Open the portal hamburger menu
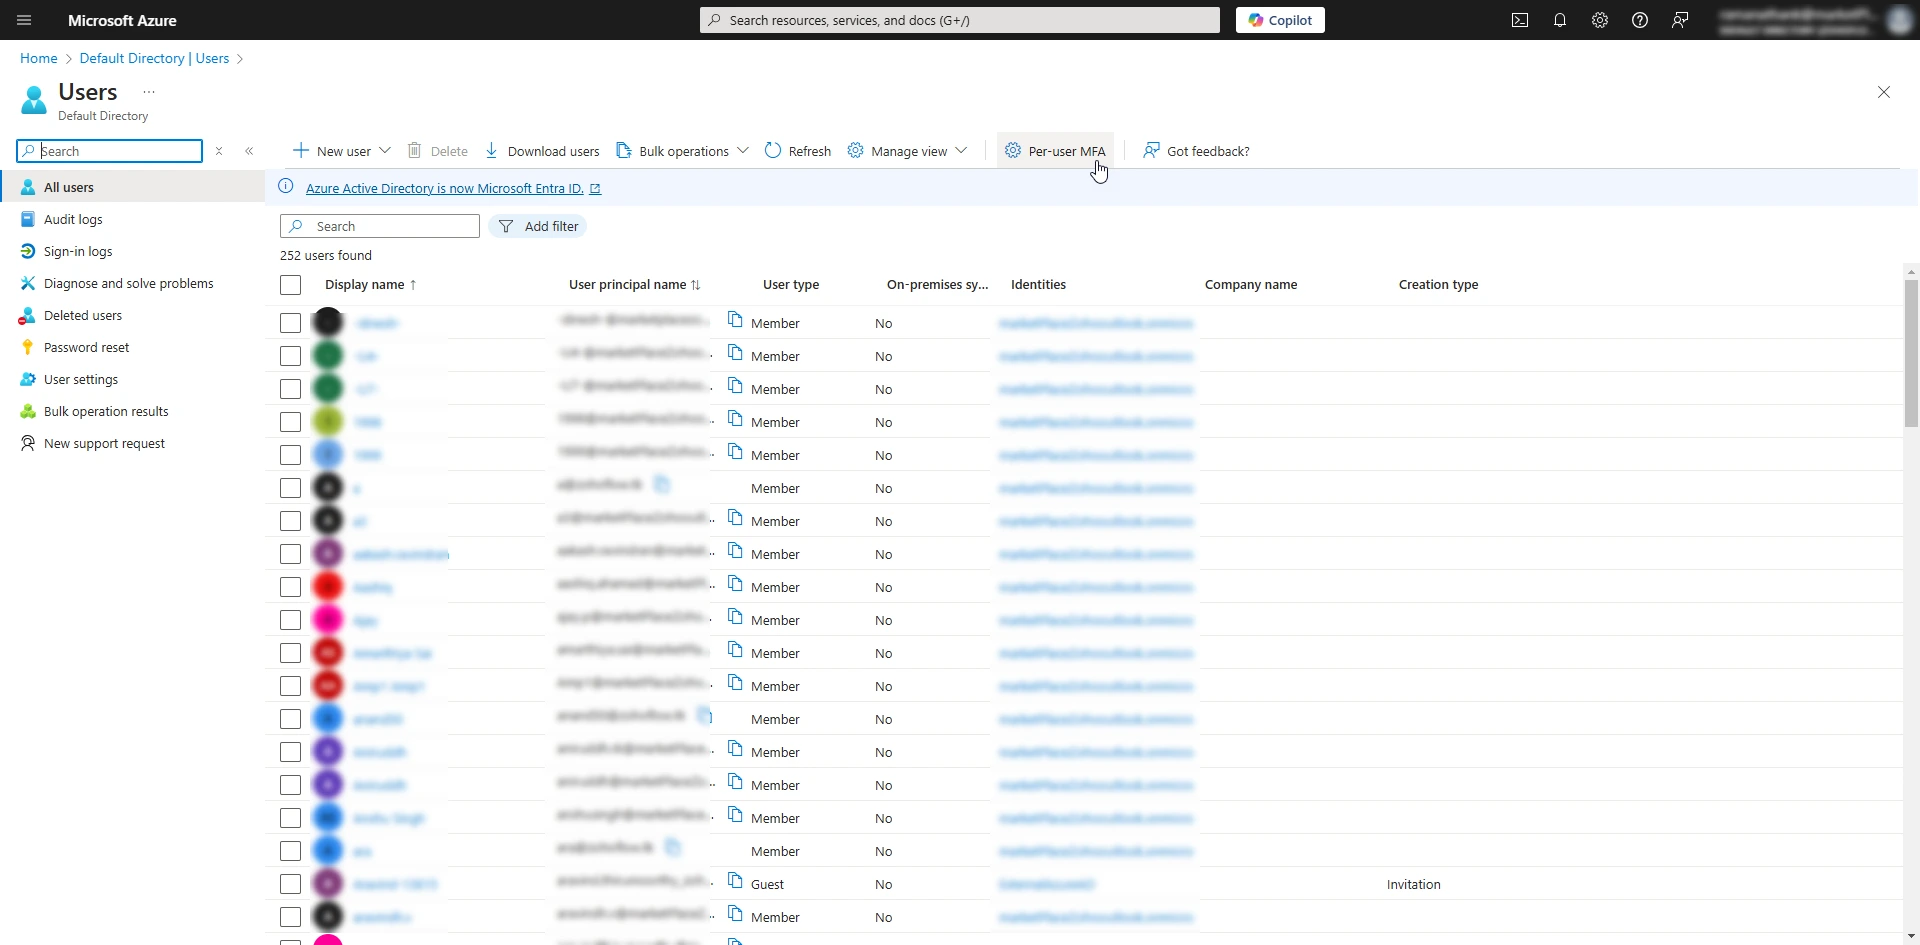The height and width of the screenshot is (945, 1920). pos(24,20)
